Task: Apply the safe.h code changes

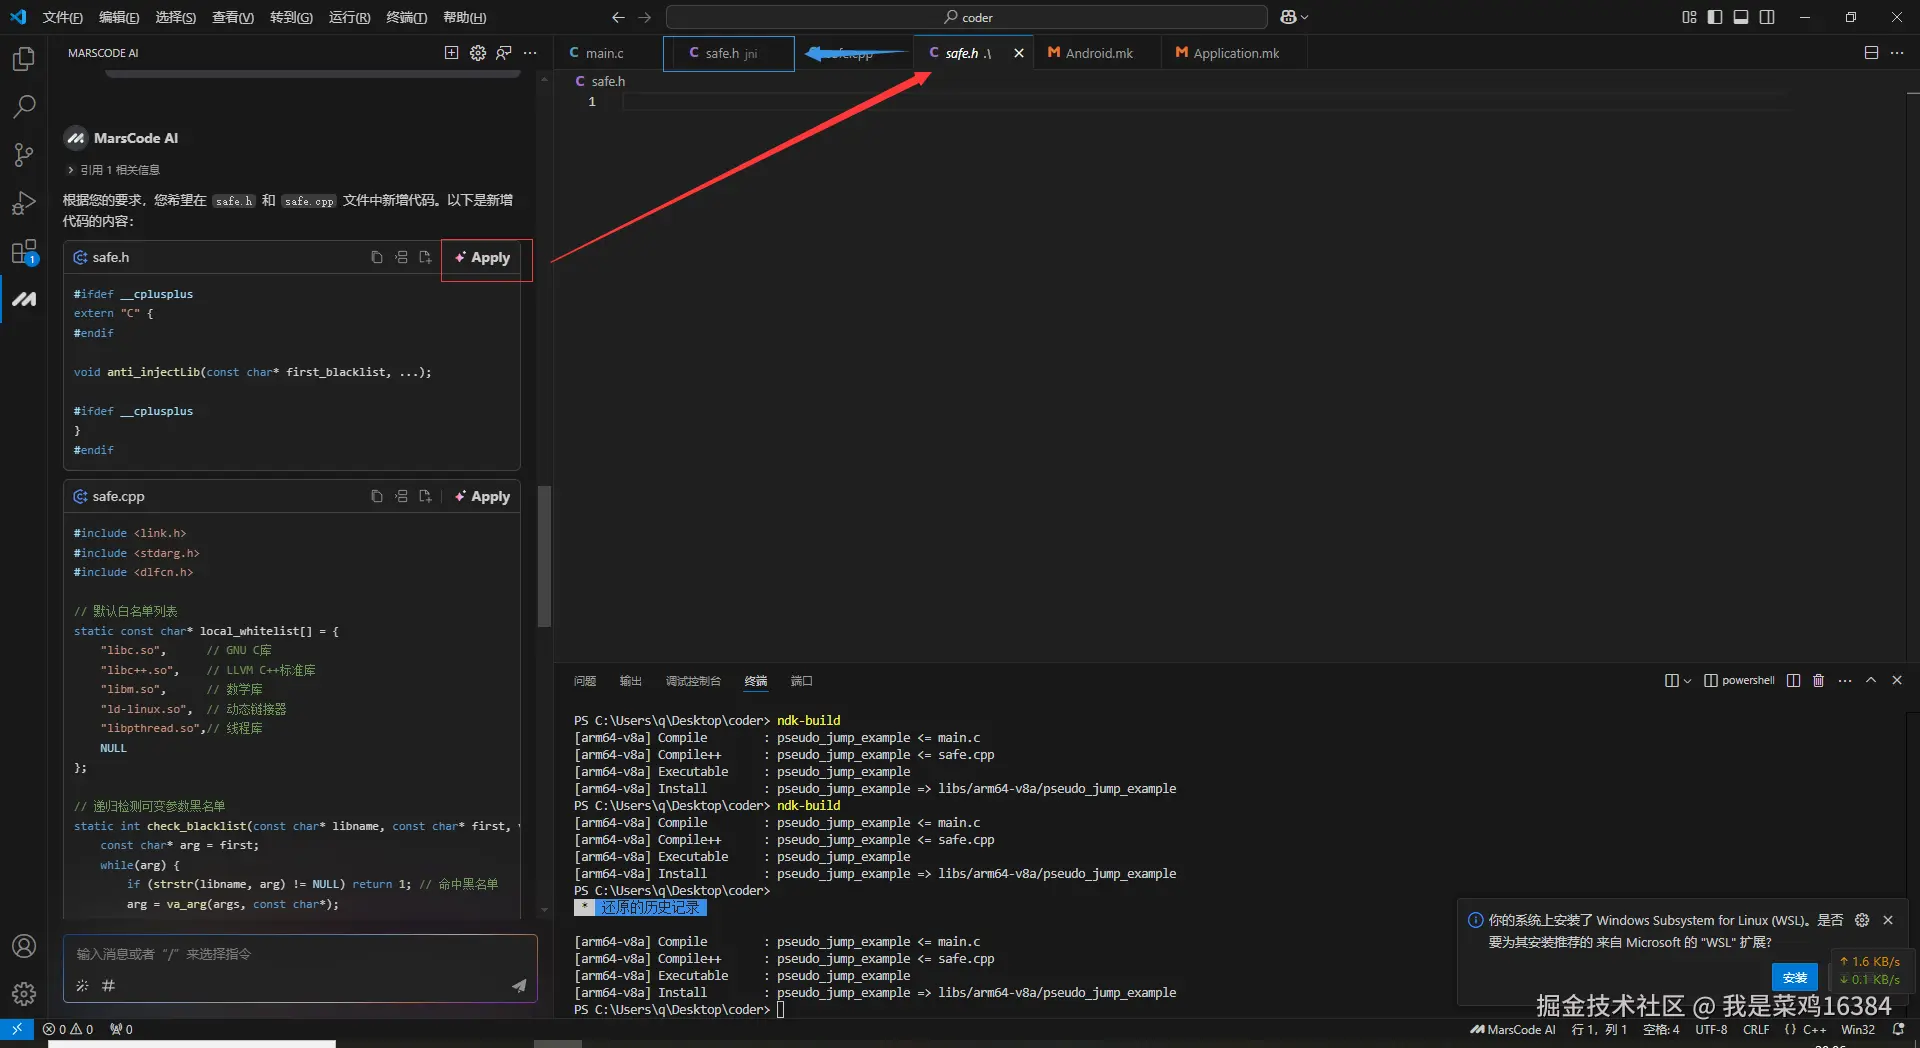Action: point(483,257)
